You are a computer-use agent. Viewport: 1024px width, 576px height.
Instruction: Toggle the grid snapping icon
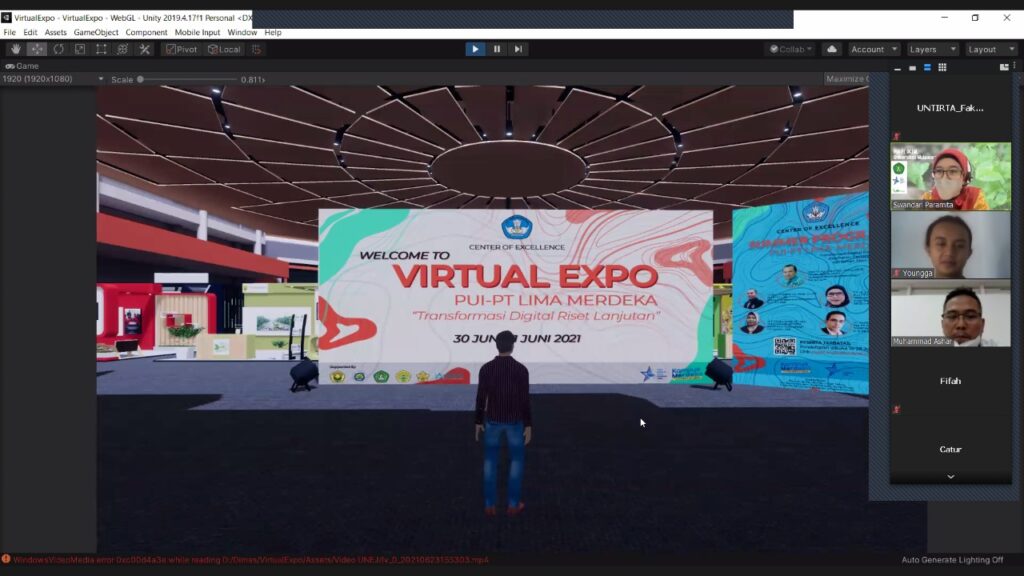point(256,49)
